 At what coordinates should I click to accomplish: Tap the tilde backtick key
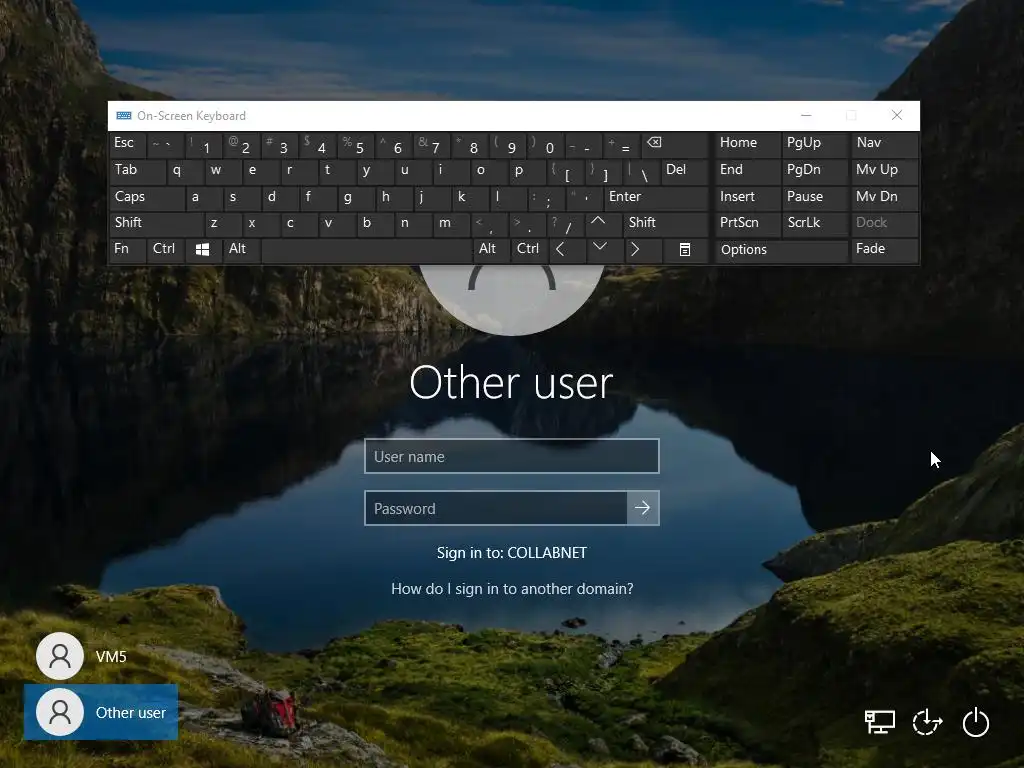click(x=166, y=144)
